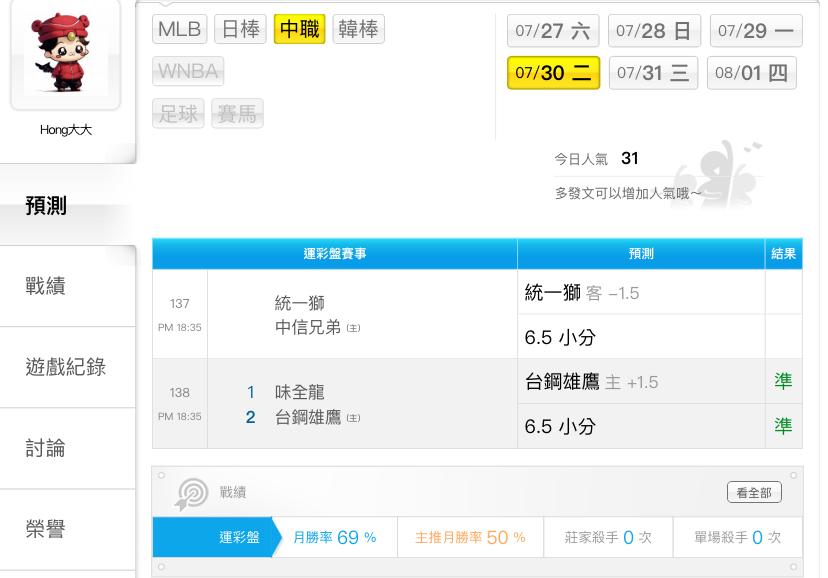Click 單場殺手 0 次 stat
828x578 pixels.
pyautogui.click(x=737, y=537)
